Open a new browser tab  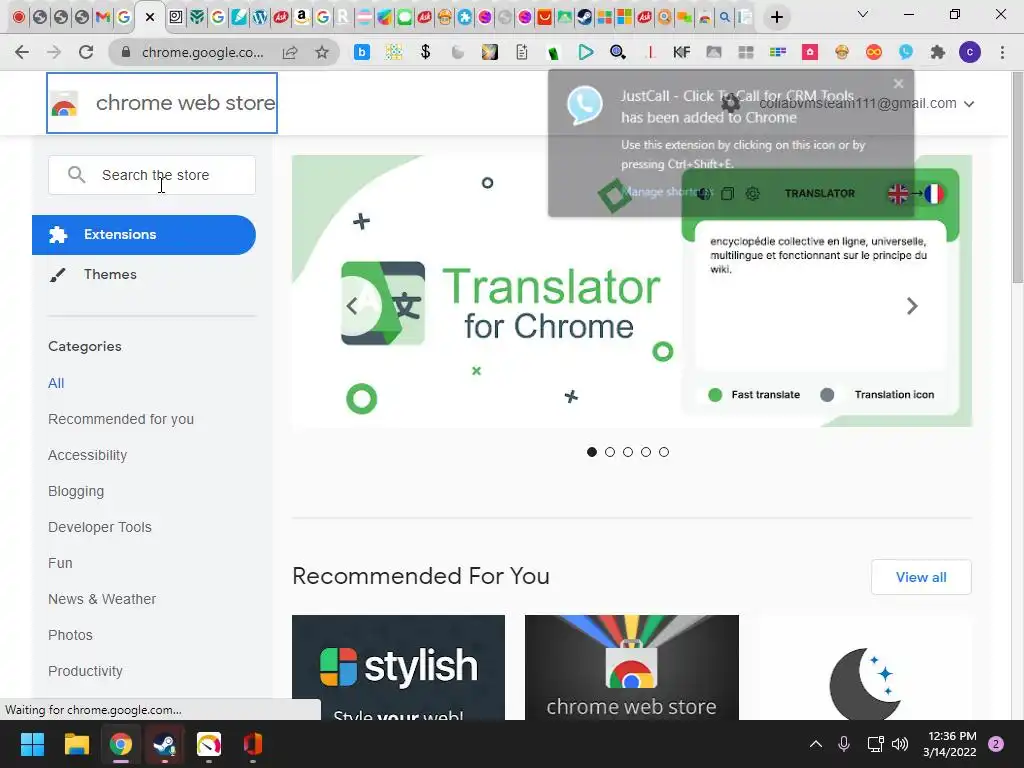click(776, 17)
